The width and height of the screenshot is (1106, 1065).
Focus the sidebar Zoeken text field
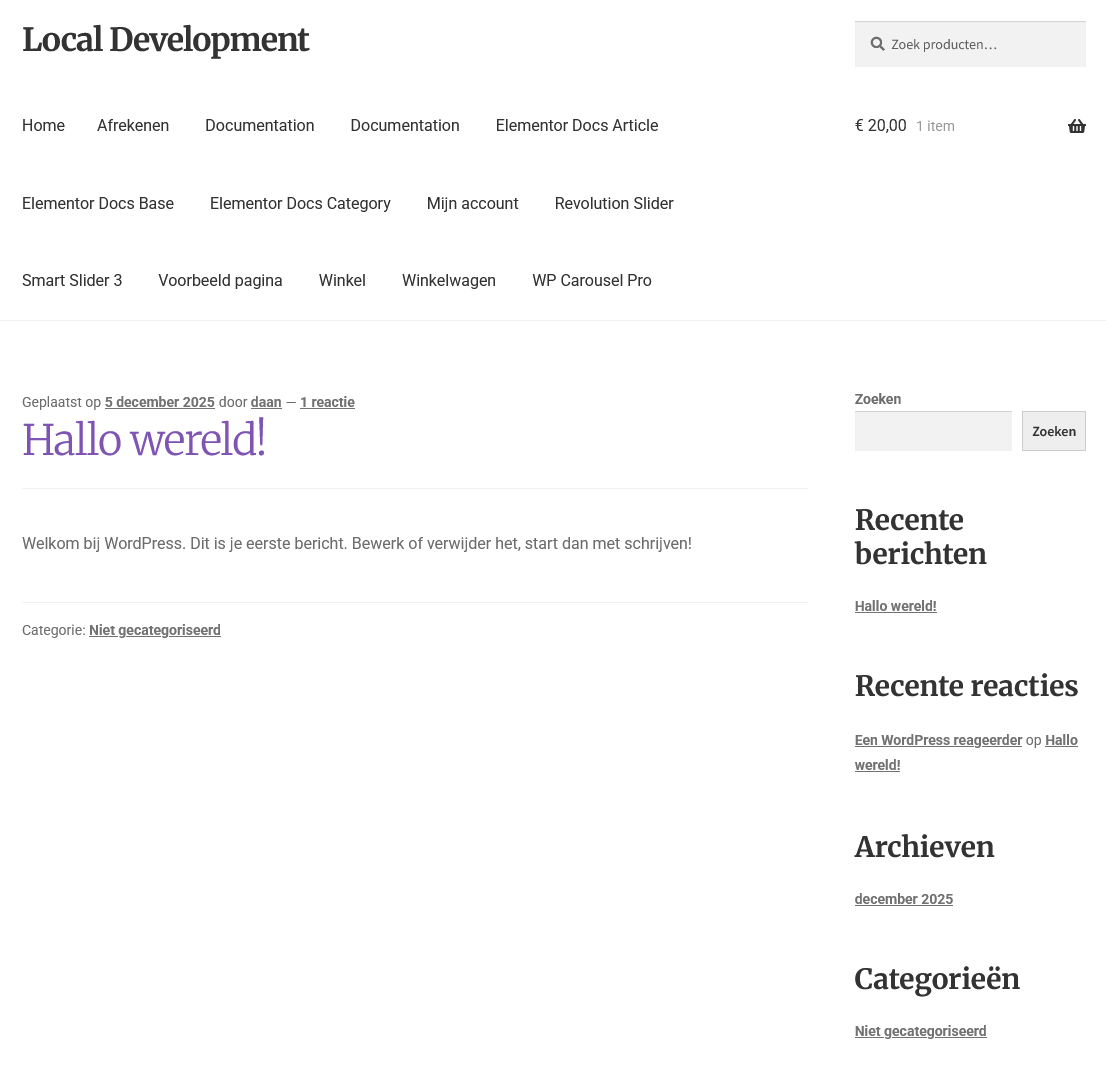[932, 431]
